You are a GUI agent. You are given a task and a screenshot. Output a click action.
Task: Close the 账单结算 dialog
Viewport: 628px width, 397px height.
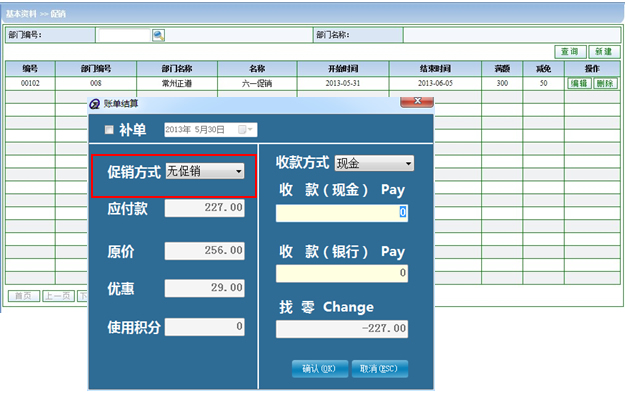(417, 102)
